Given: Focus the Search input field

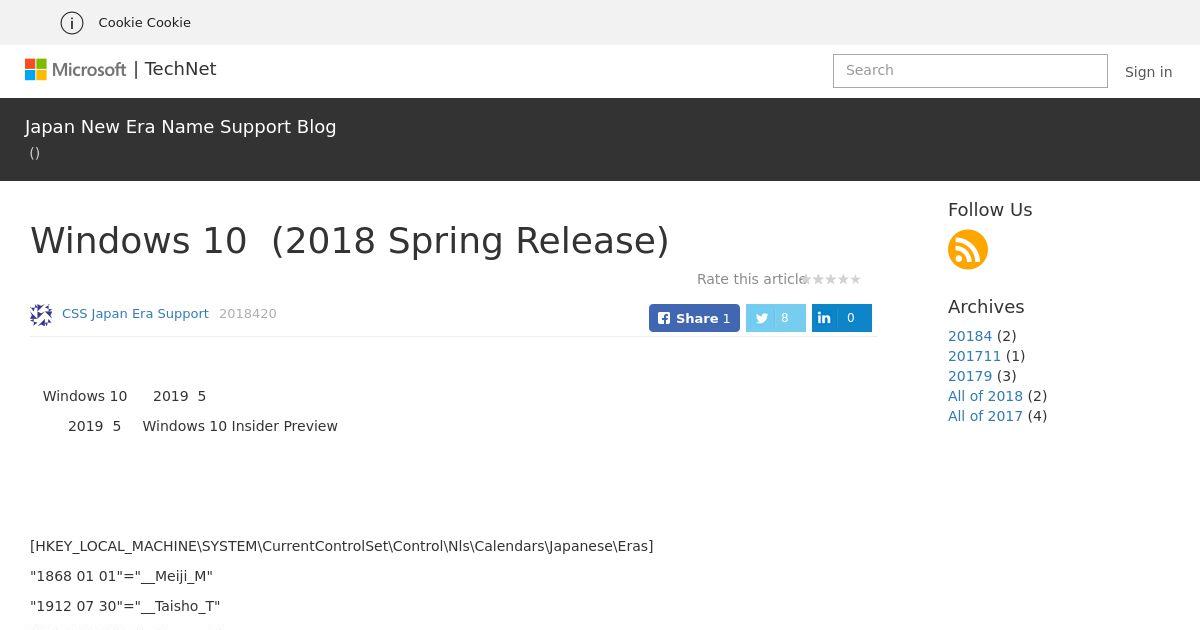Looking at the screenshot, I should 970,71.
